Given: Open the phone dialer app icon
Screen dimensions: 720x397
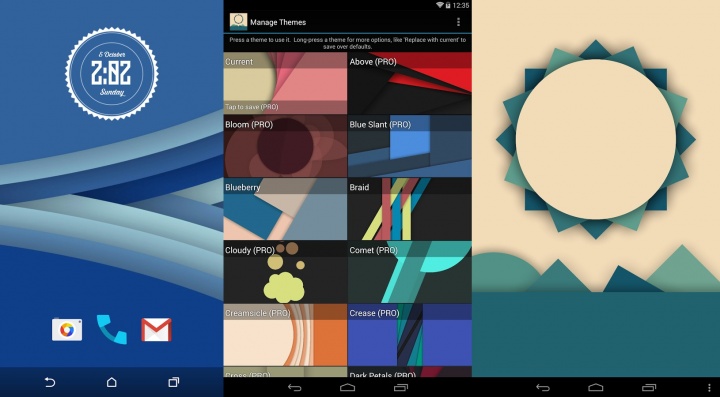Looking at the screenshot, I should pyautogui.click(x=112, y=329).
